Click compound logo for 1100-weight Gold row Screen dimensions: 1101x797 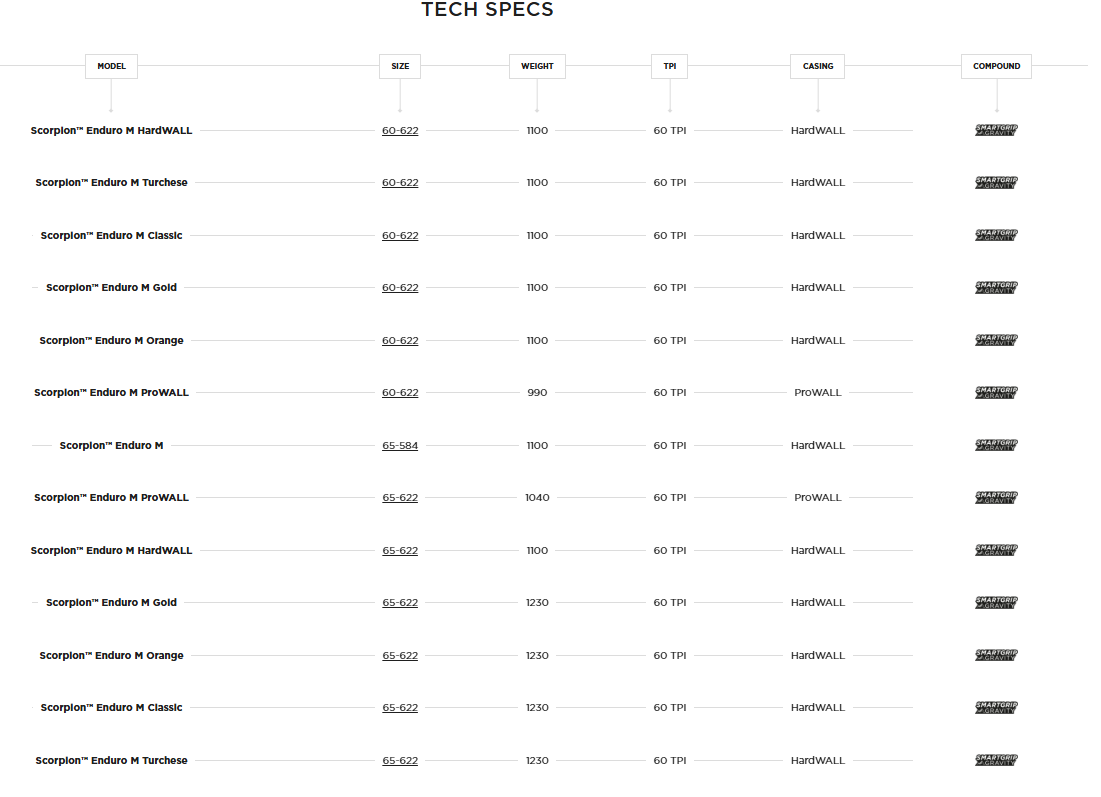[996, 288]
